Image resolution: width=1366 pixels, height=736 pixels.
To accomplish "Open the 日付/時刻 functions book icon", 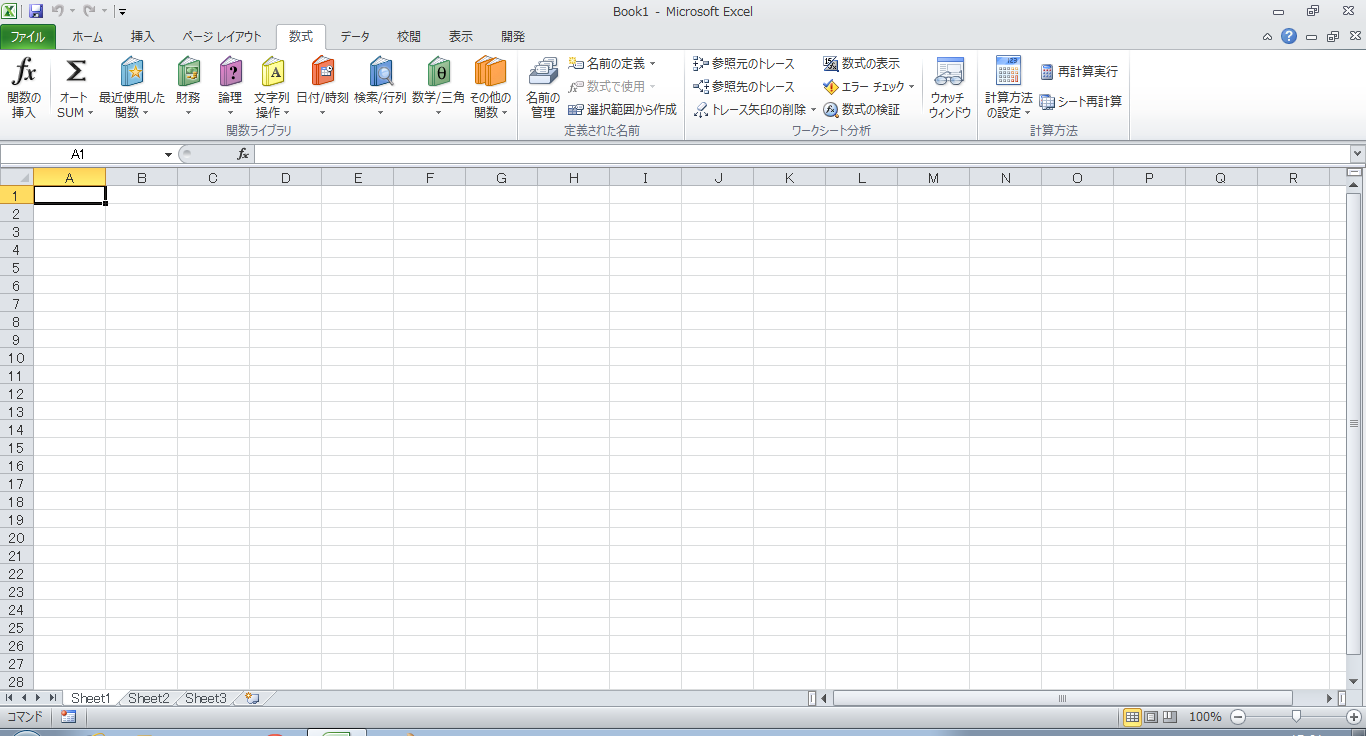I will tap(322, 74).
